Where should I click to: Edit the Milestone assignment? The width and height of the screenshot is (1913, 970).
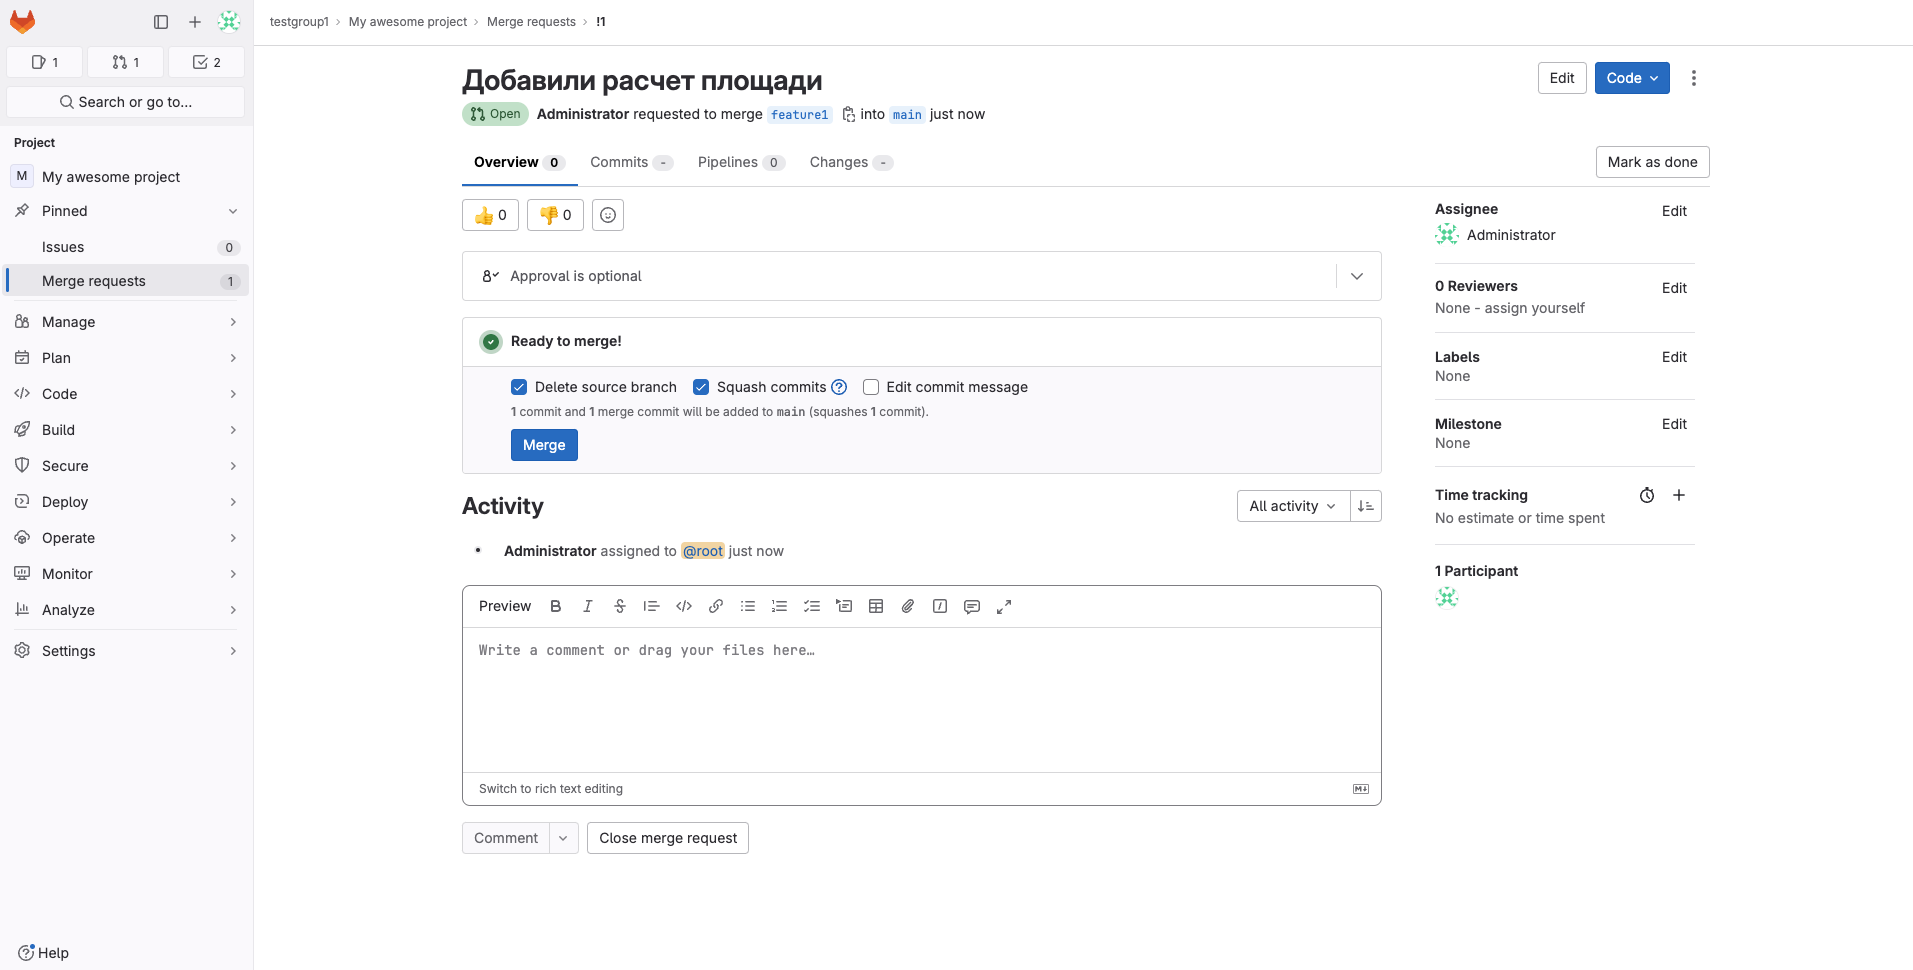[x=1674, y=423]
